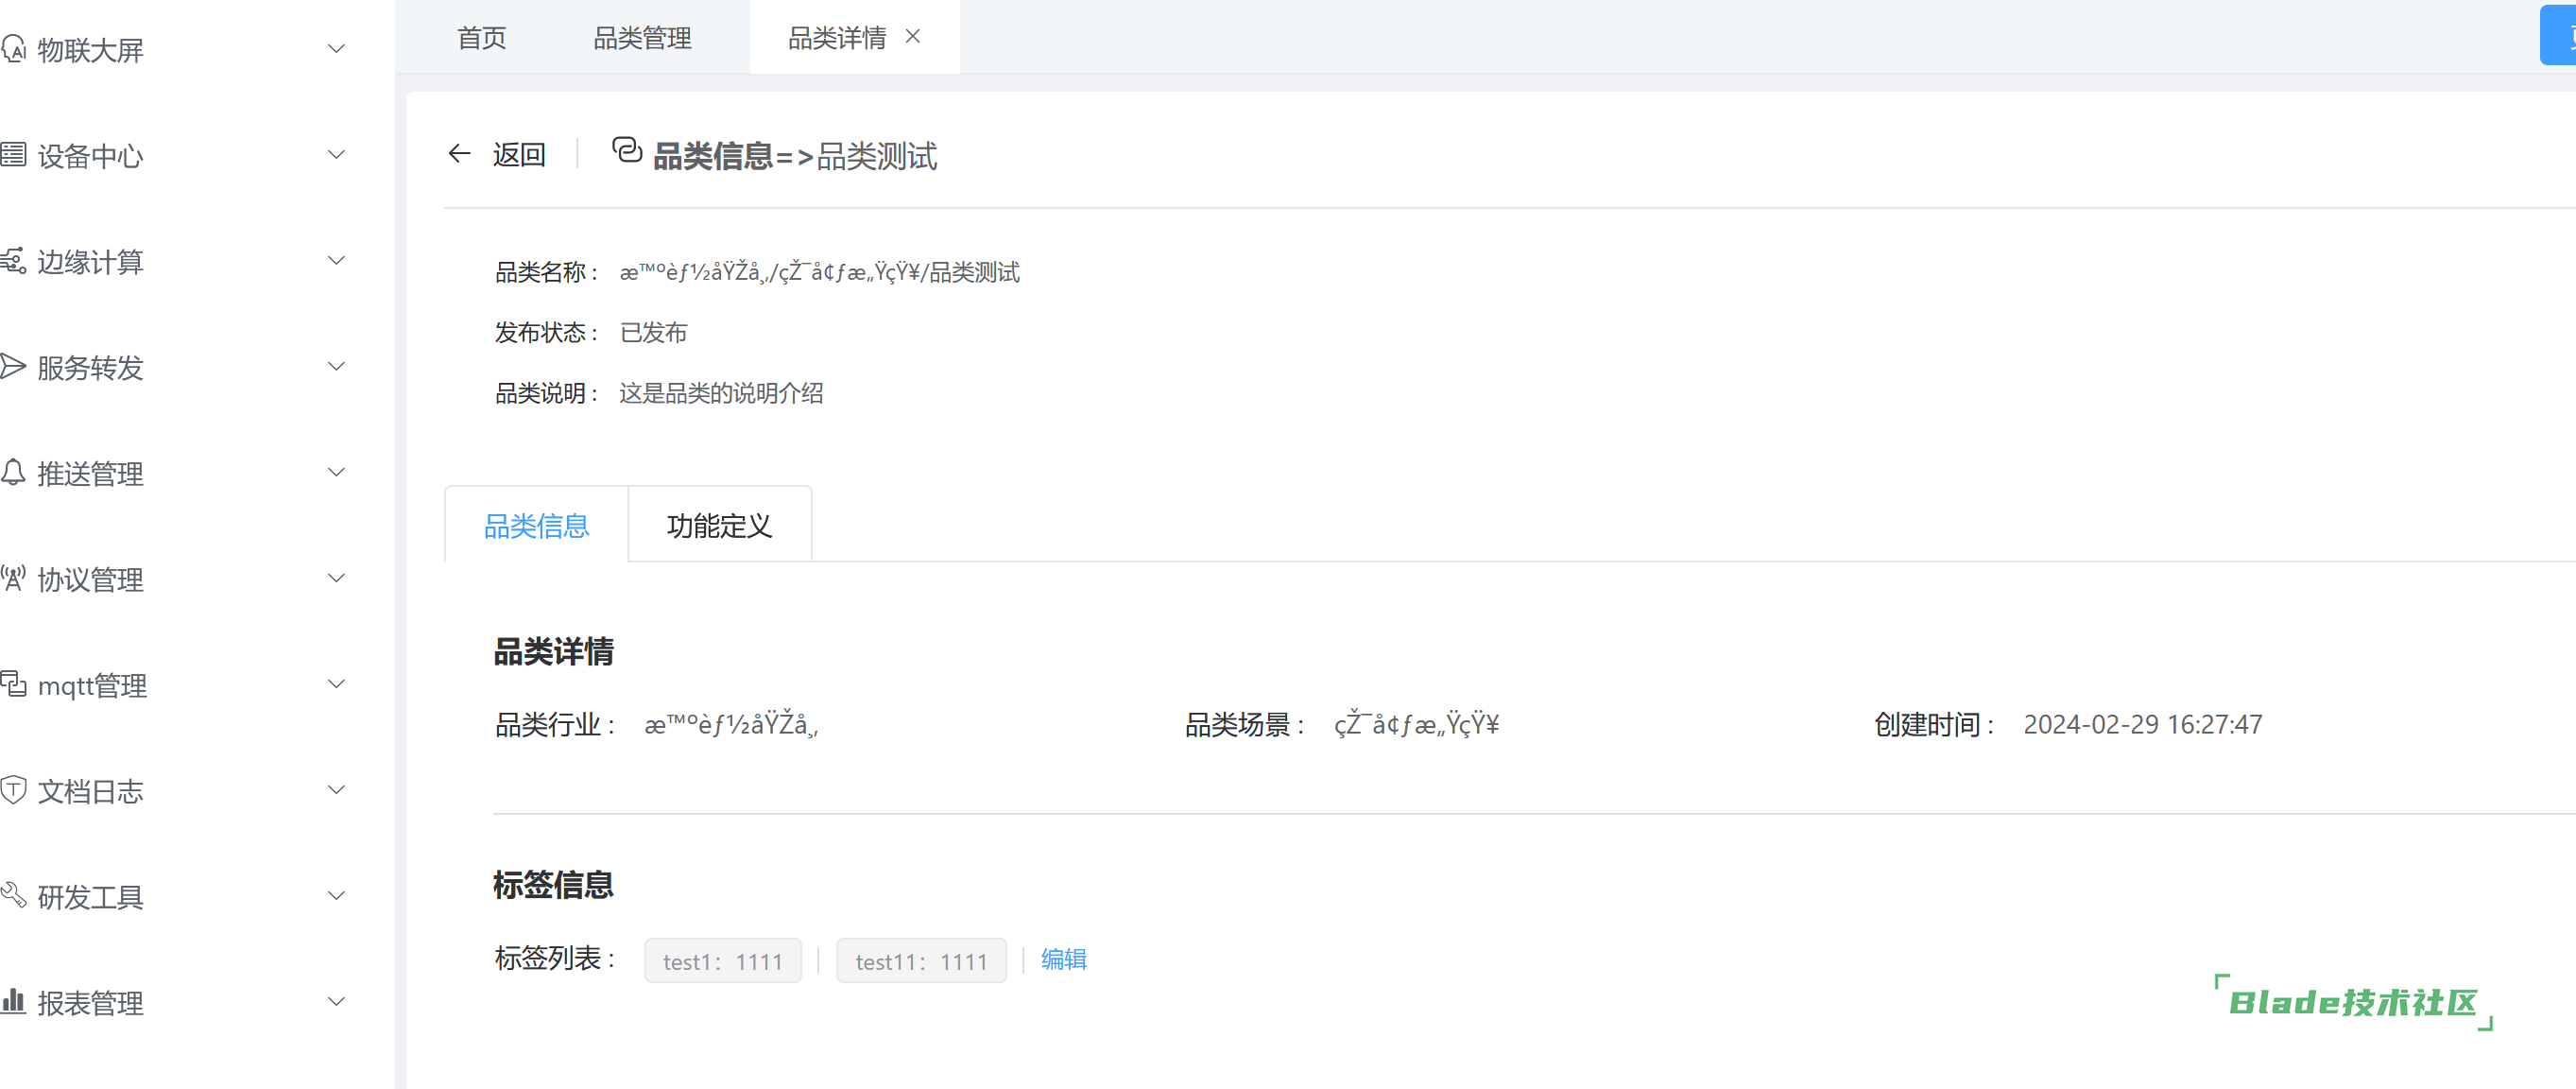
Task: Close the 品类详情 tab
Action: coord(913,37)
